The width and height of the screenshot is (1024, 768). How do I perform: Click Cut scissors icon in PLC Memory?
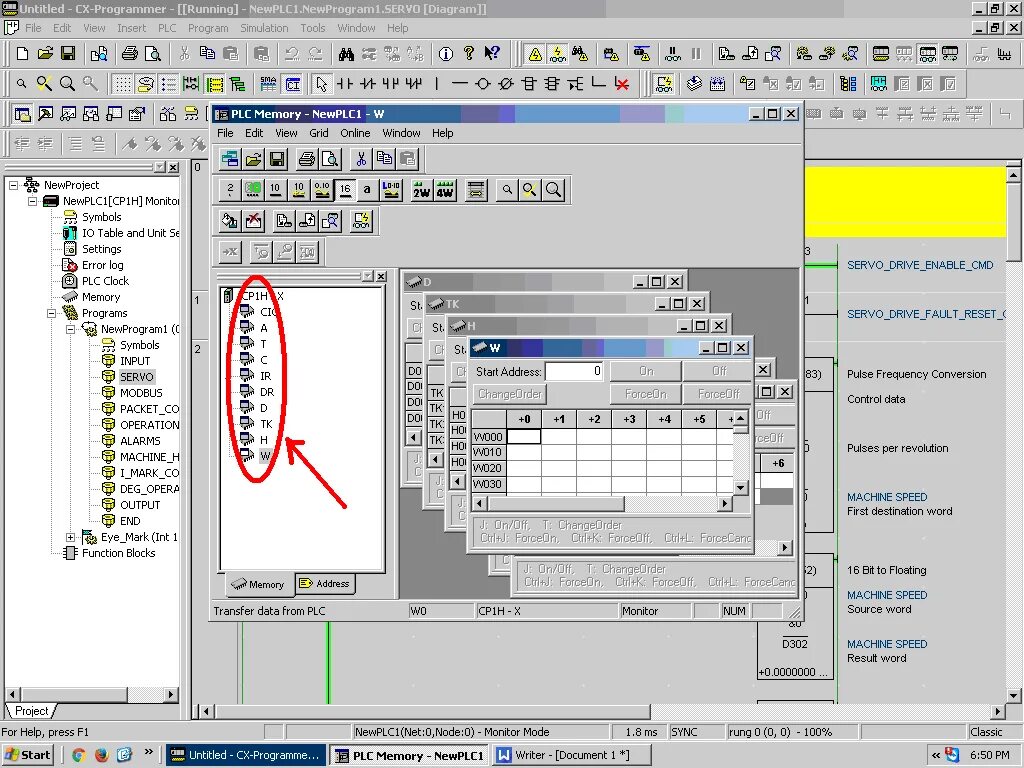click(x=361, y=159)
